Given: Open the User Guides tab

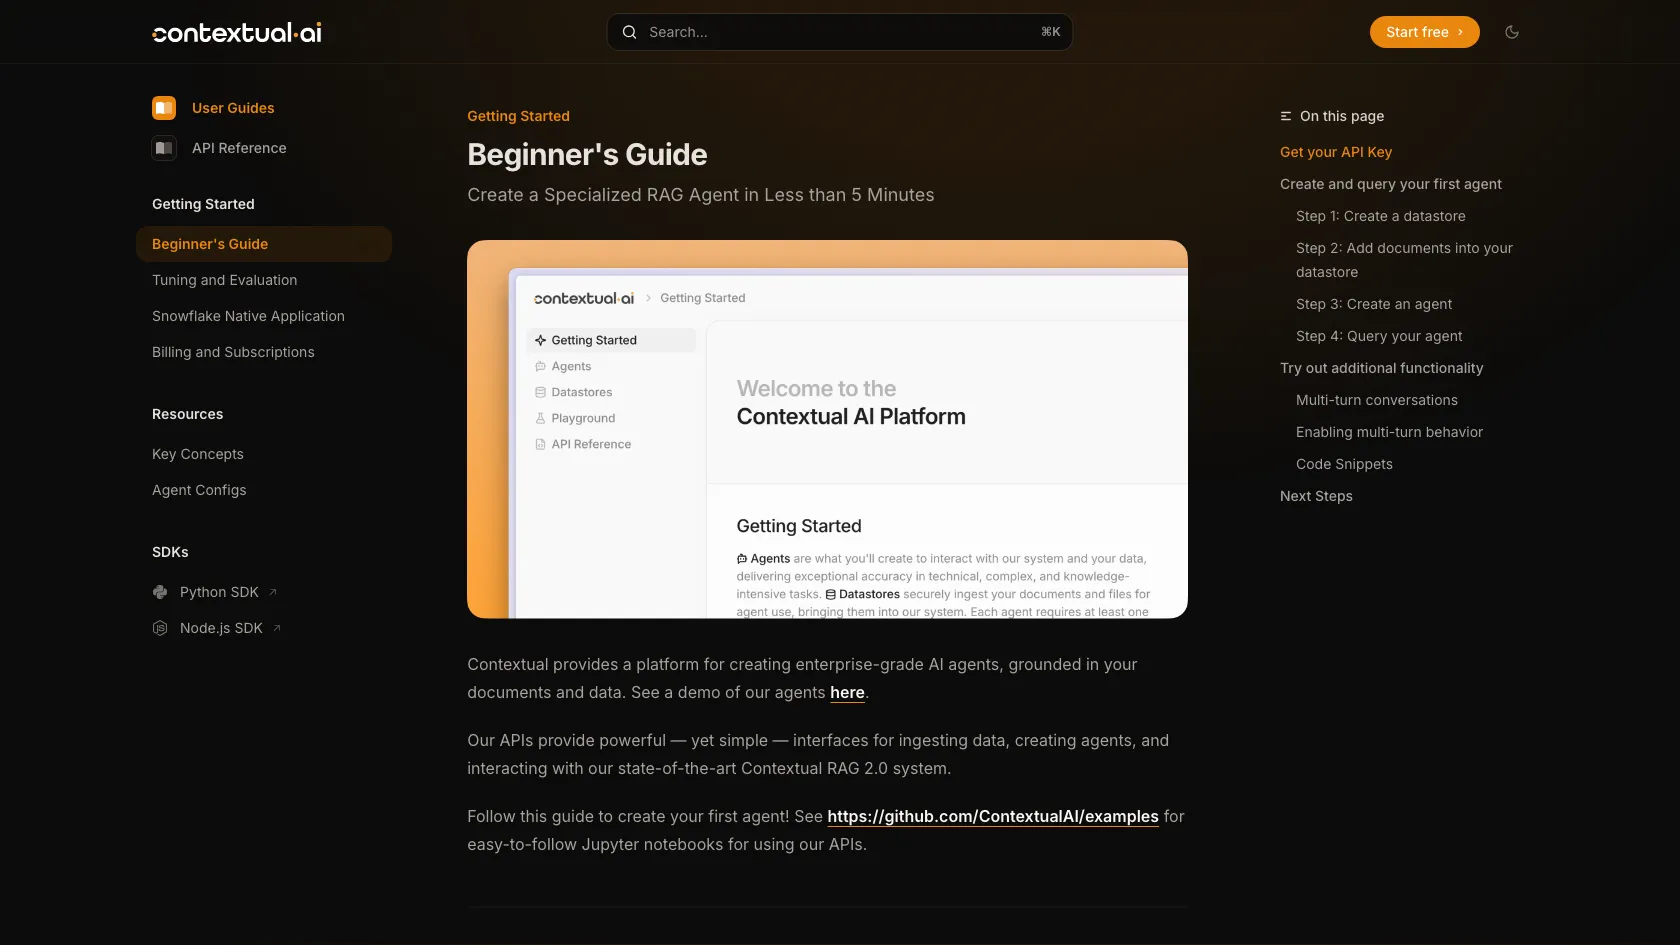Looking at the screenshot, I should point(213,108).
